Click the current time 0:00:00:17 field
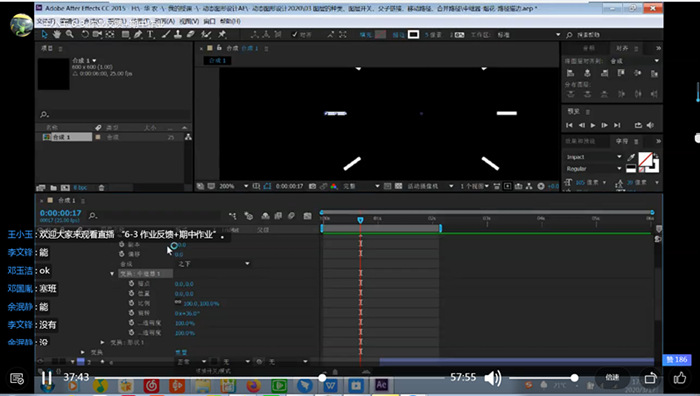Viewport: 700px width, 396px height. click(61, 213)
